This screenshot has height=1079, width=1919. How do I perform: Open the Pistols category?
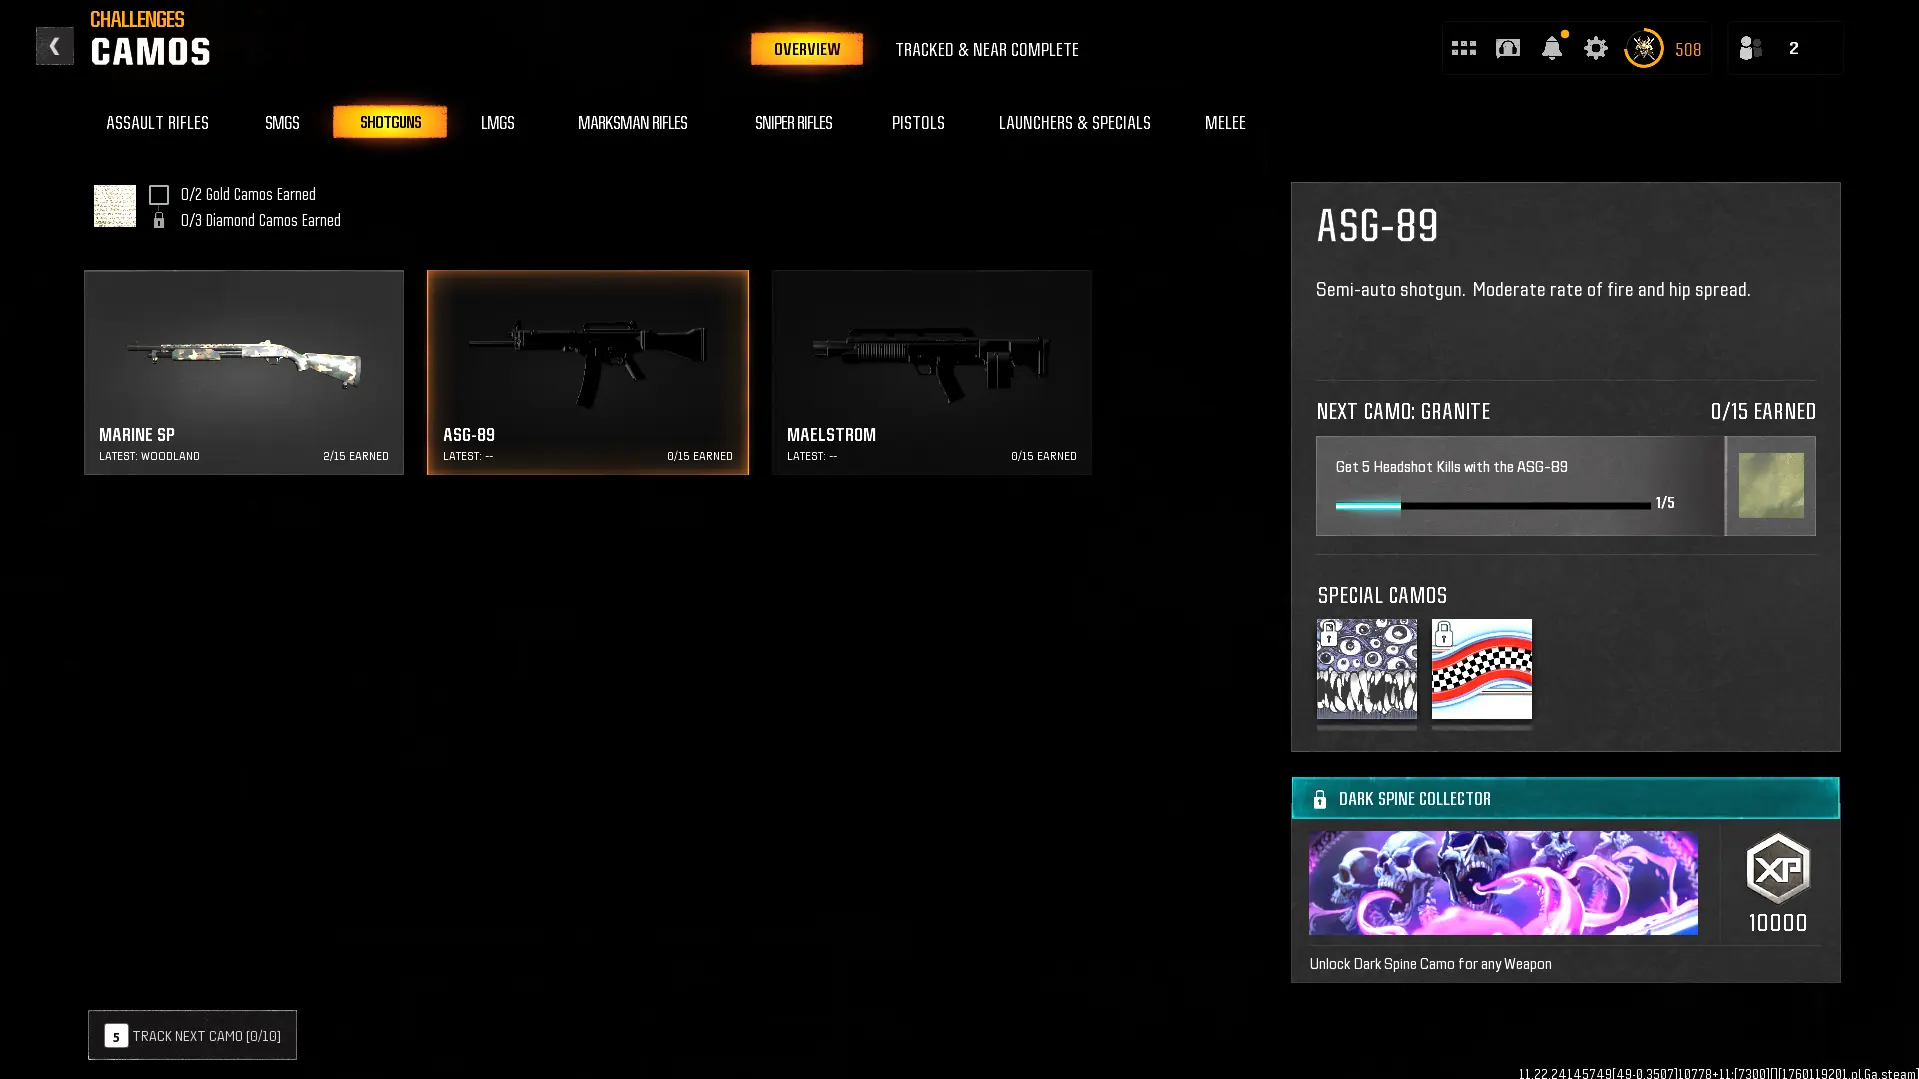click(x=918, y=122)
